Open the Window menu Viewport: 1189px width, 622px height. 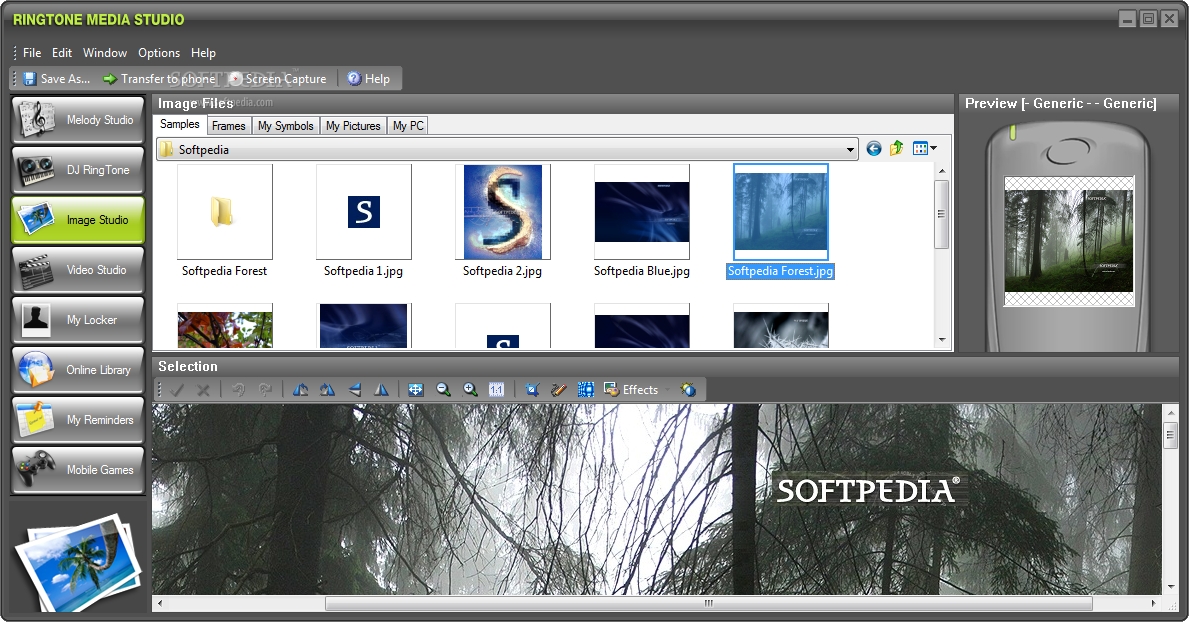105,53
